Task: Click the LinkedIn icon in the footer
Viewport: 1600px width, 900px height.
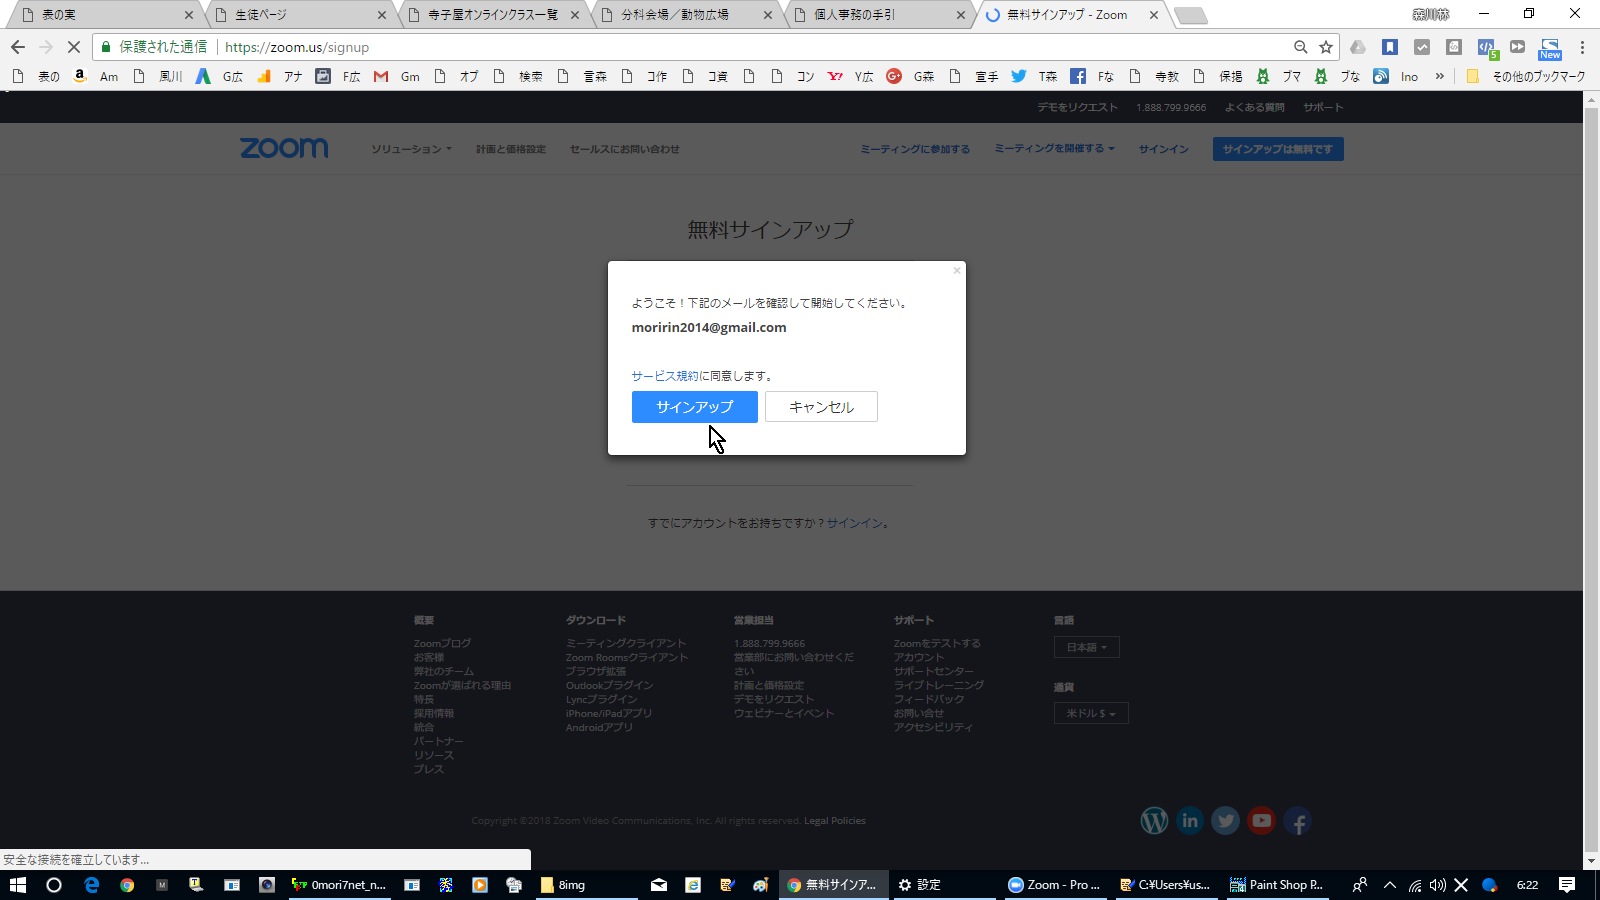Action: (x=1190, y=821)
